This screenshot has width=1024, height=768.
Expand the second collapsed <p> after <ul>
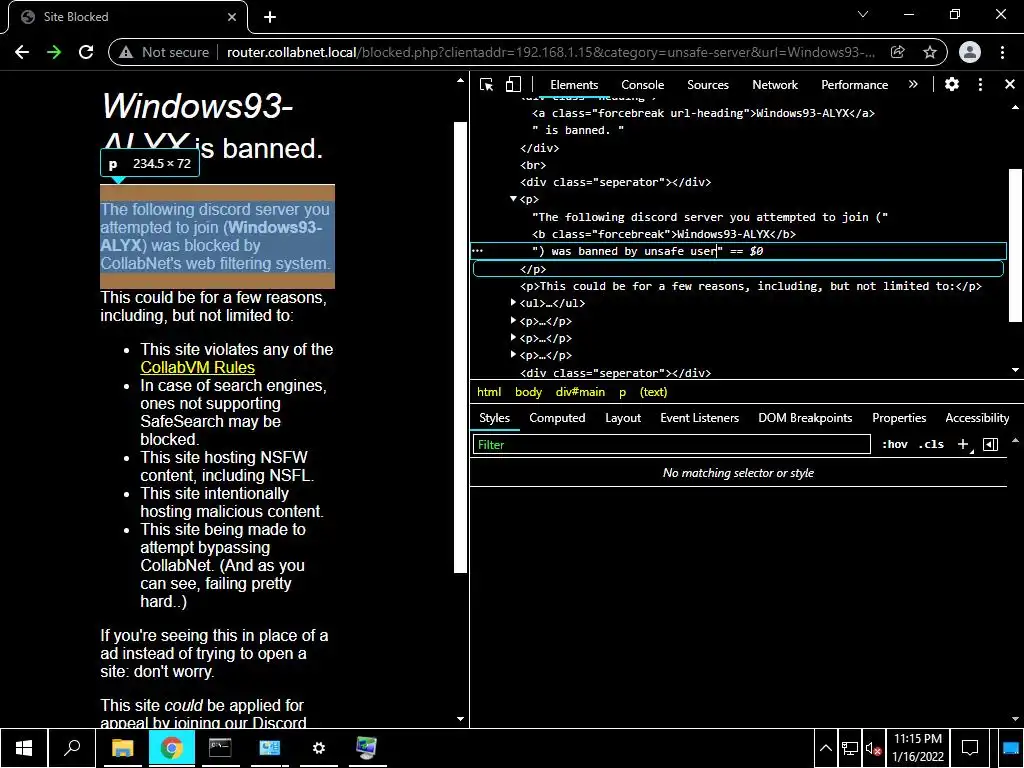tap(513, 337)
